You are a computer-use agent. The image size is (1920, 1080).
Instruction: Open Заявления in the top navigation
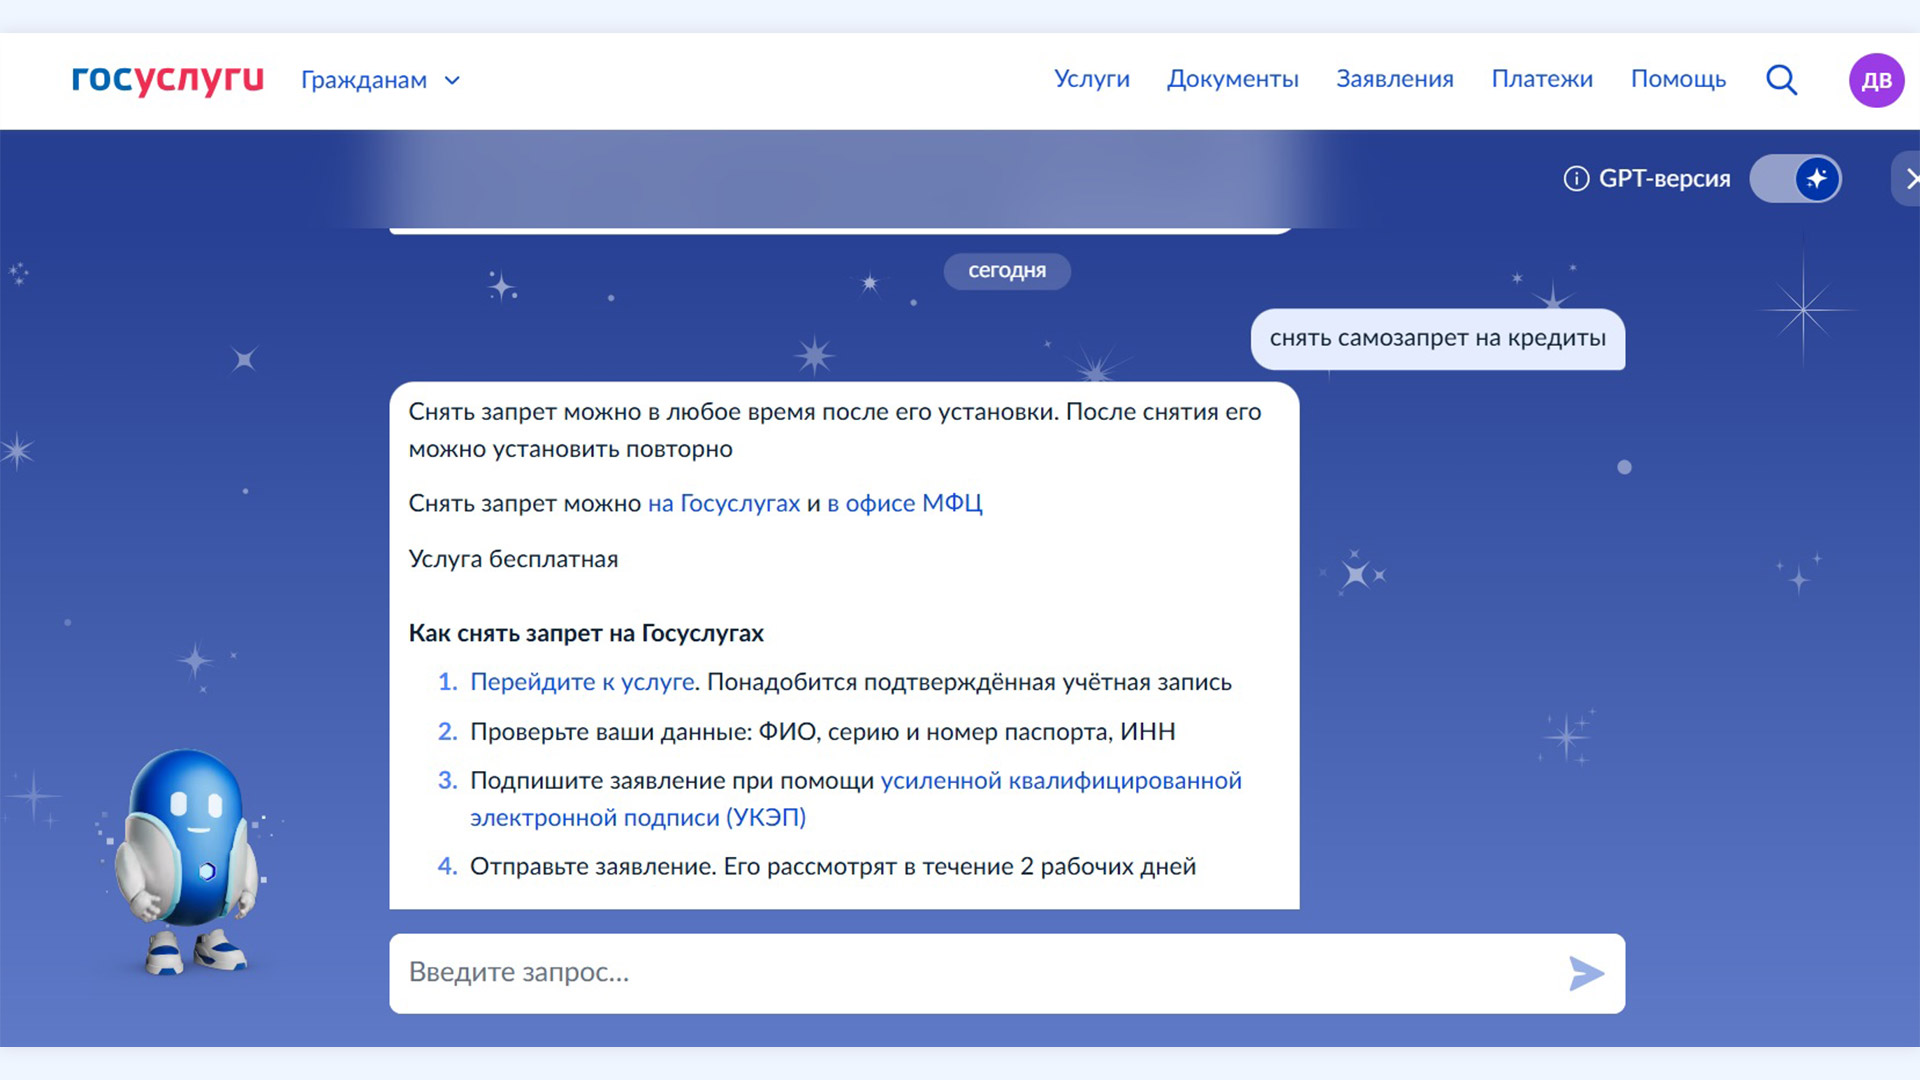coord(1394,79)
